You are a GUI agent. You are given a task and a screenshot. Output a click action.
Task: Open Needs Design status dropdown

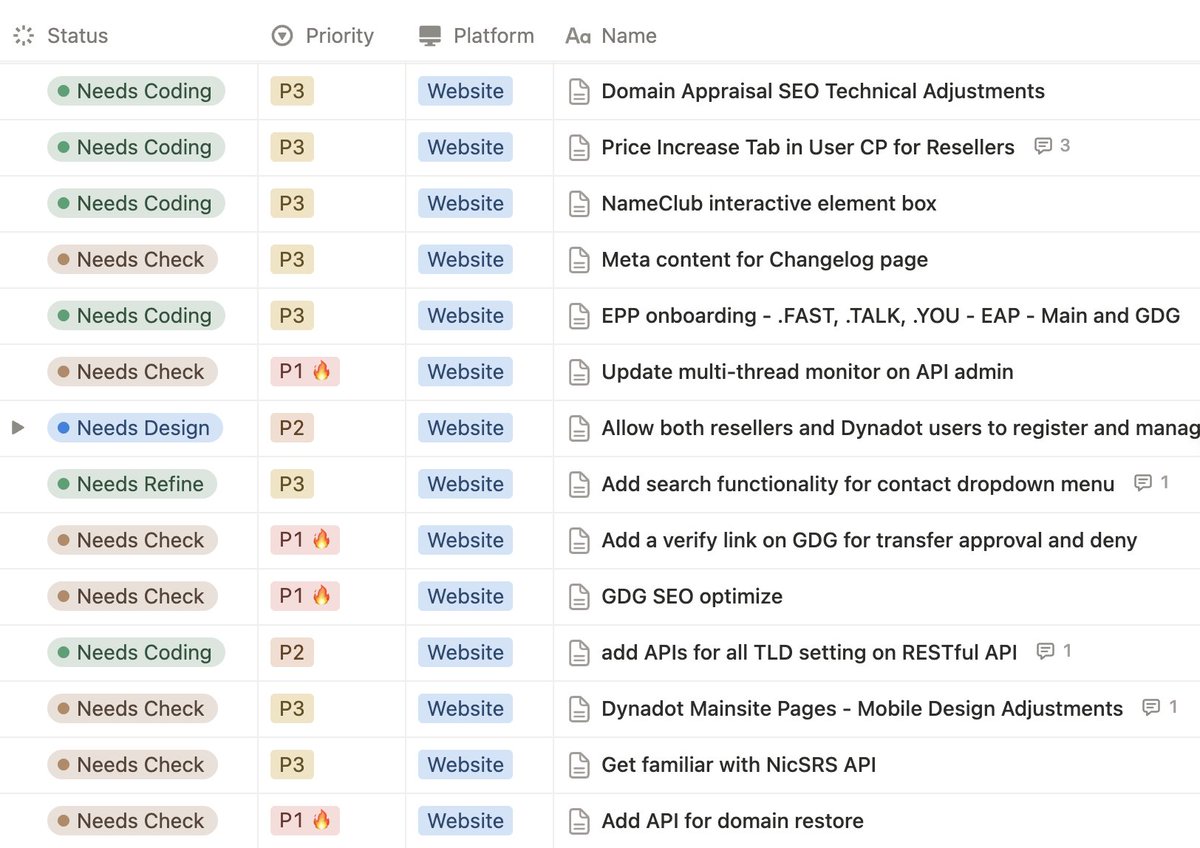135,428
